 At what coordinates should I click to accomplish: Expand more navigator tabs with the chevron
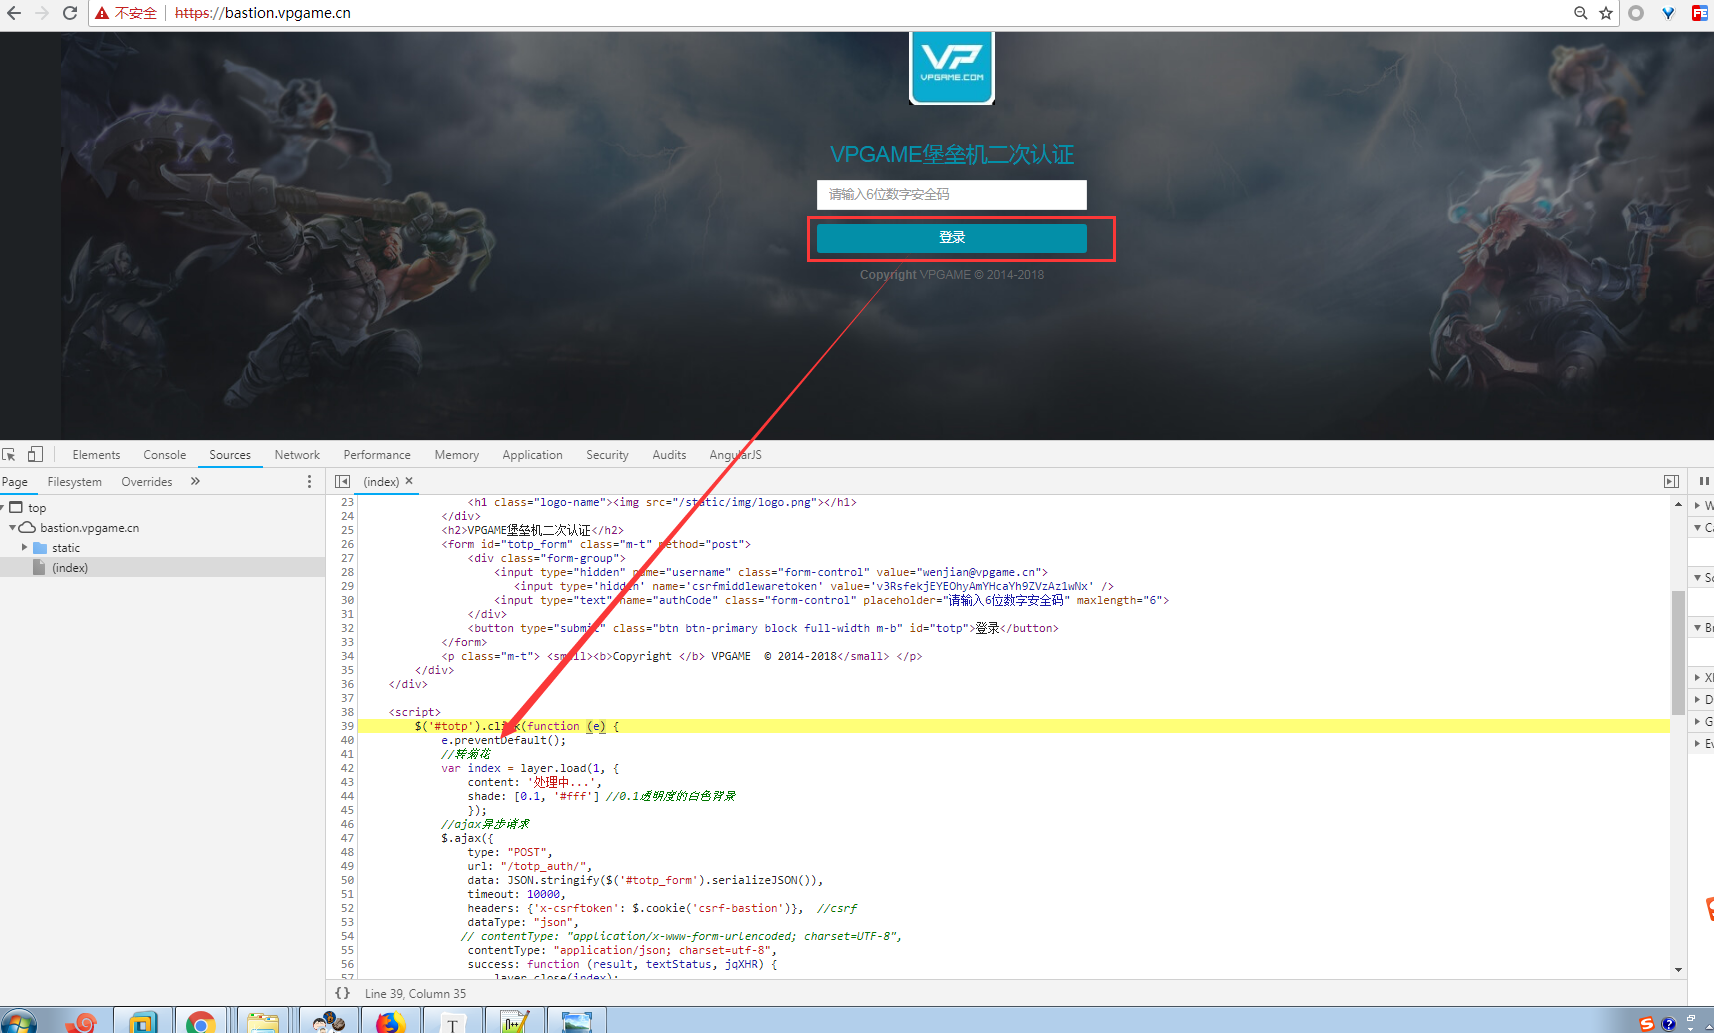click(x=195, y=481)
